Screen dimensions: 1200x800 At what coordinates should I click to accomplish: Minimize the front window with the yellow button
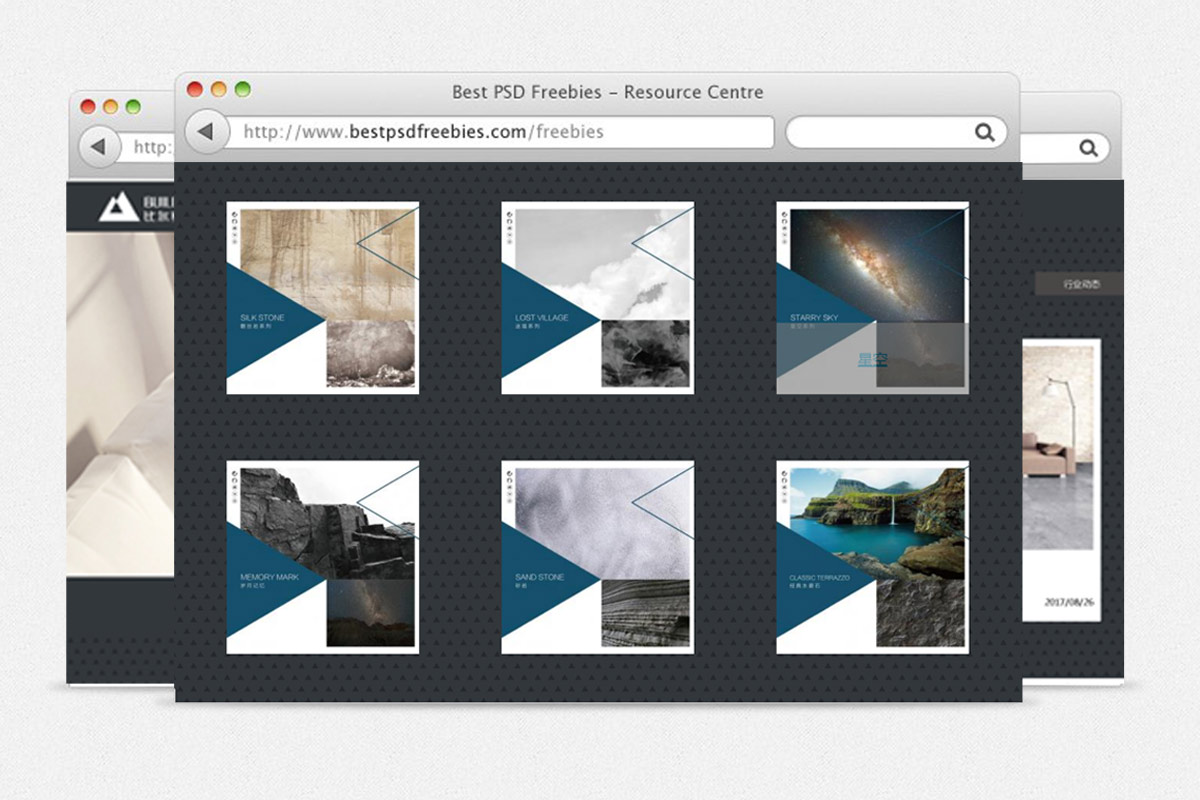[x=219, y=90]
